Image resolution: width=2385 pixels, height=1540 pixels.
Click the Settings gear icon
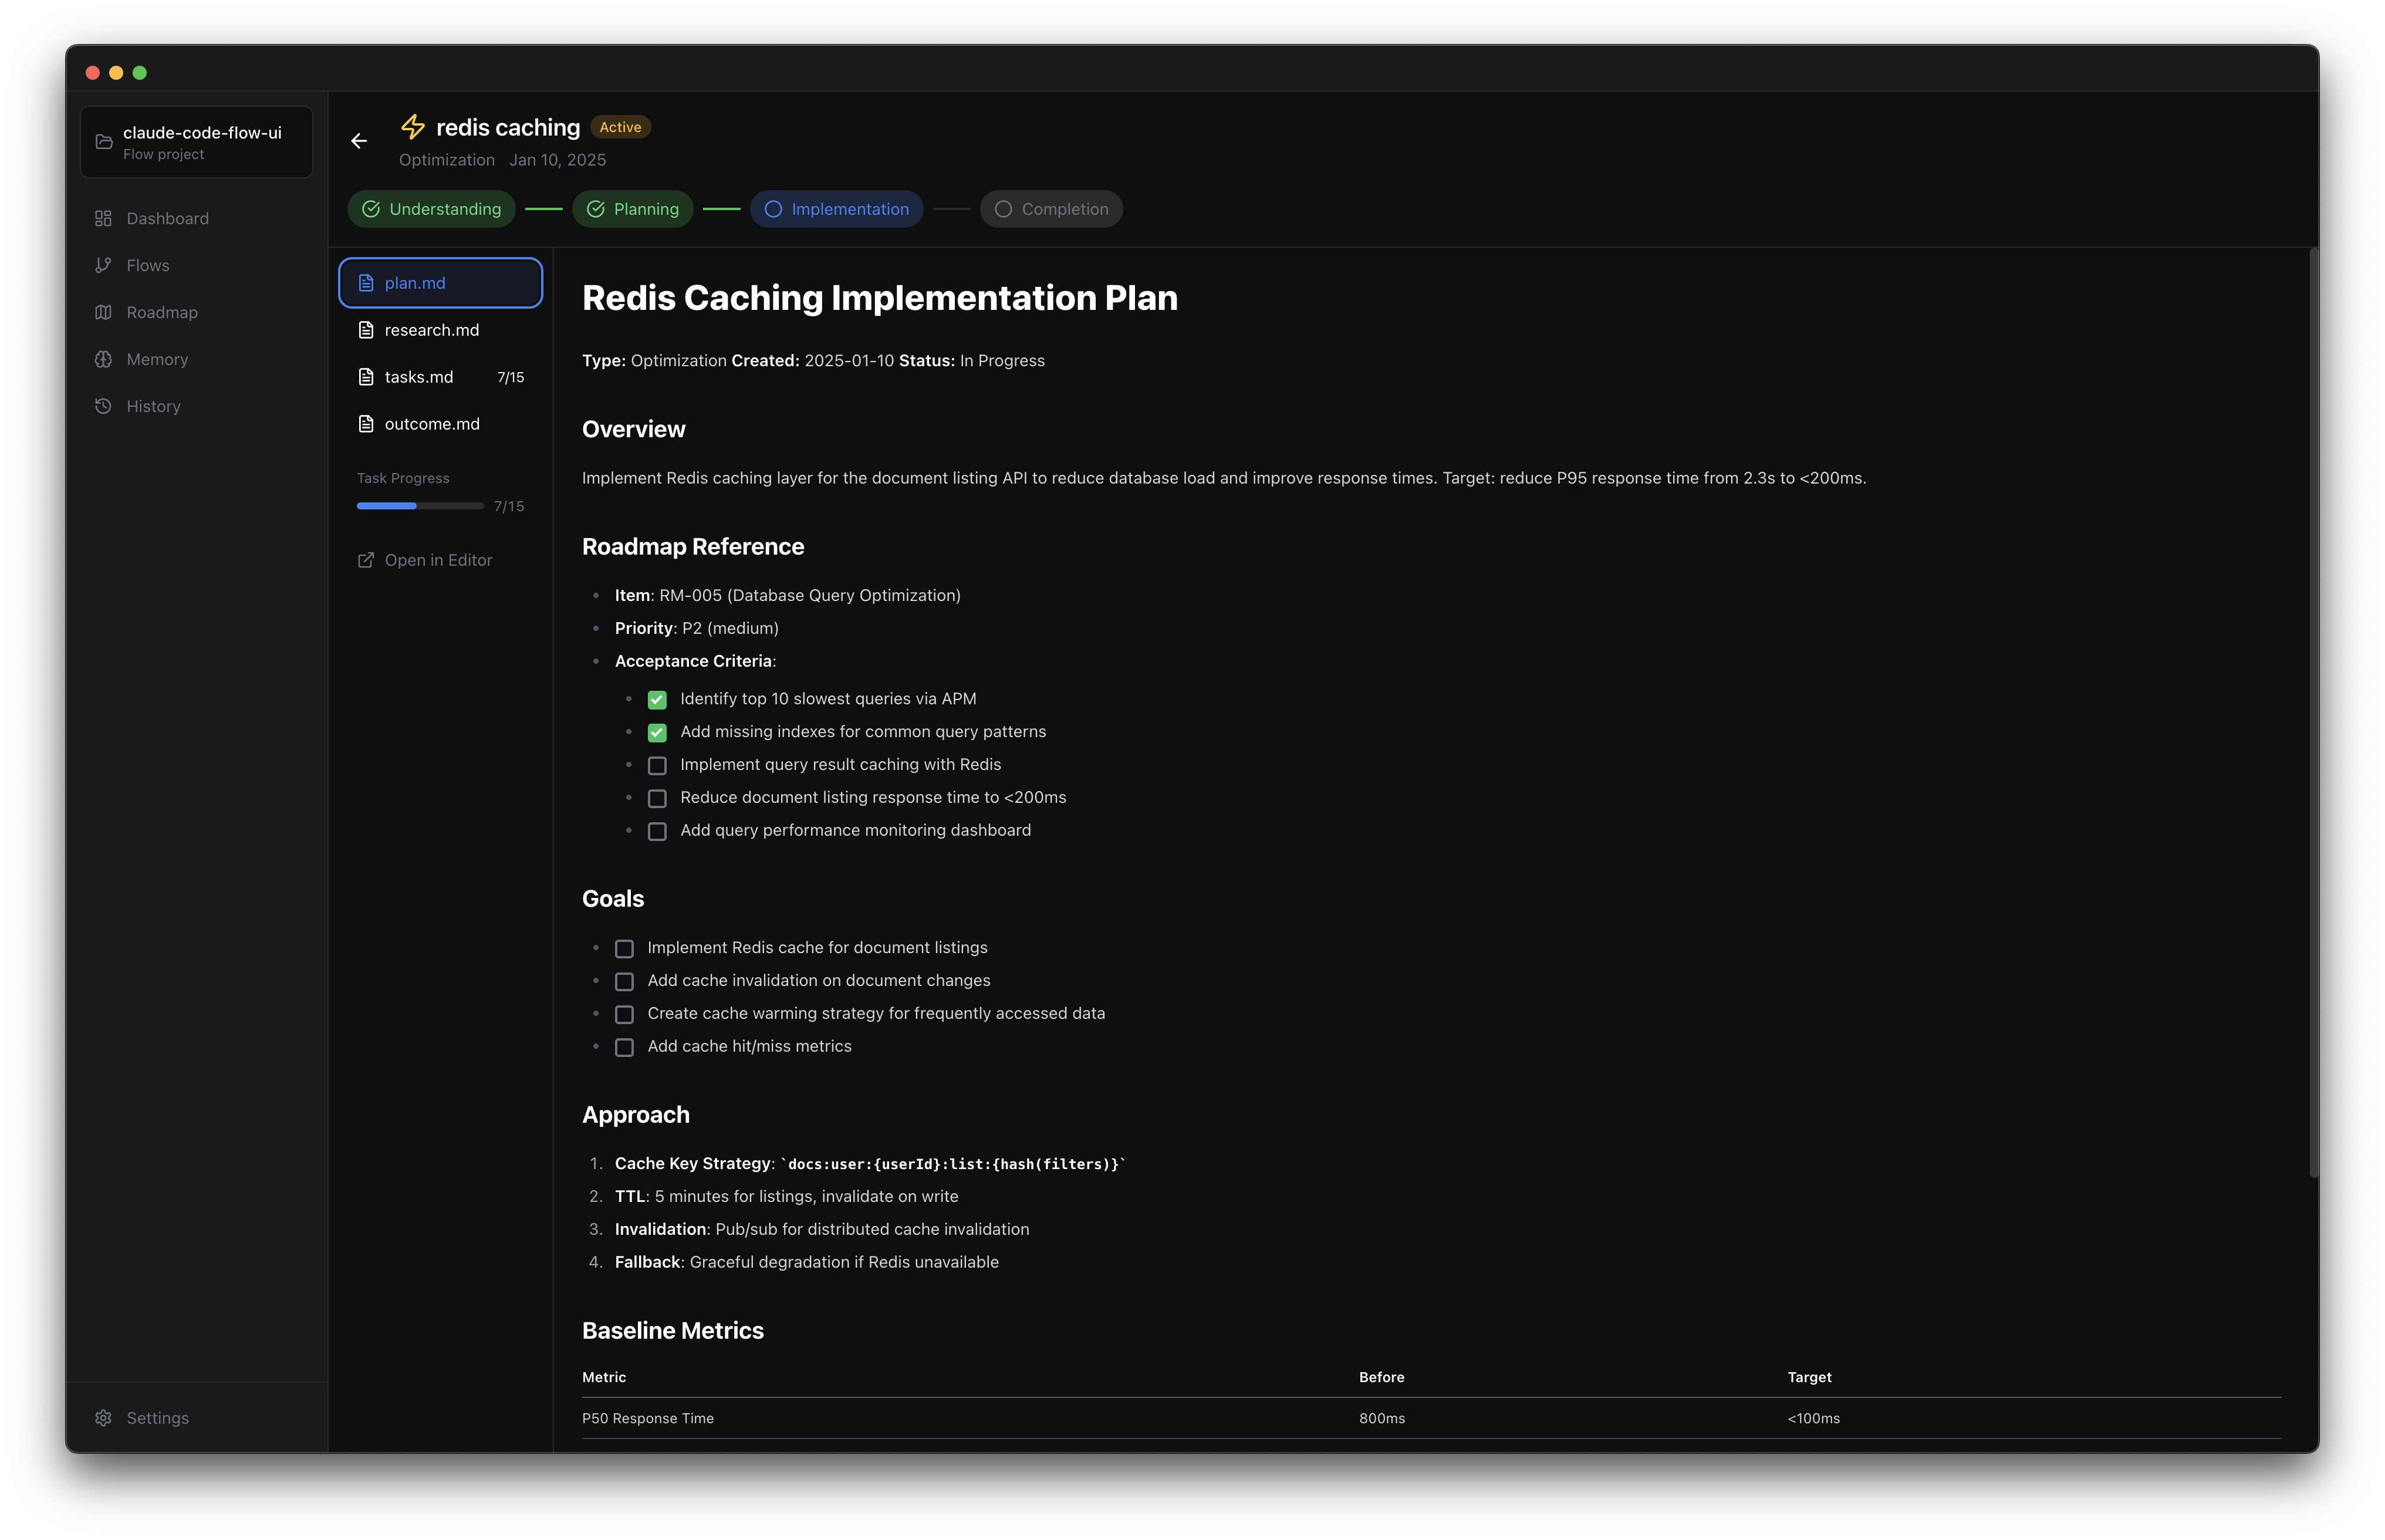(103, 1418)
